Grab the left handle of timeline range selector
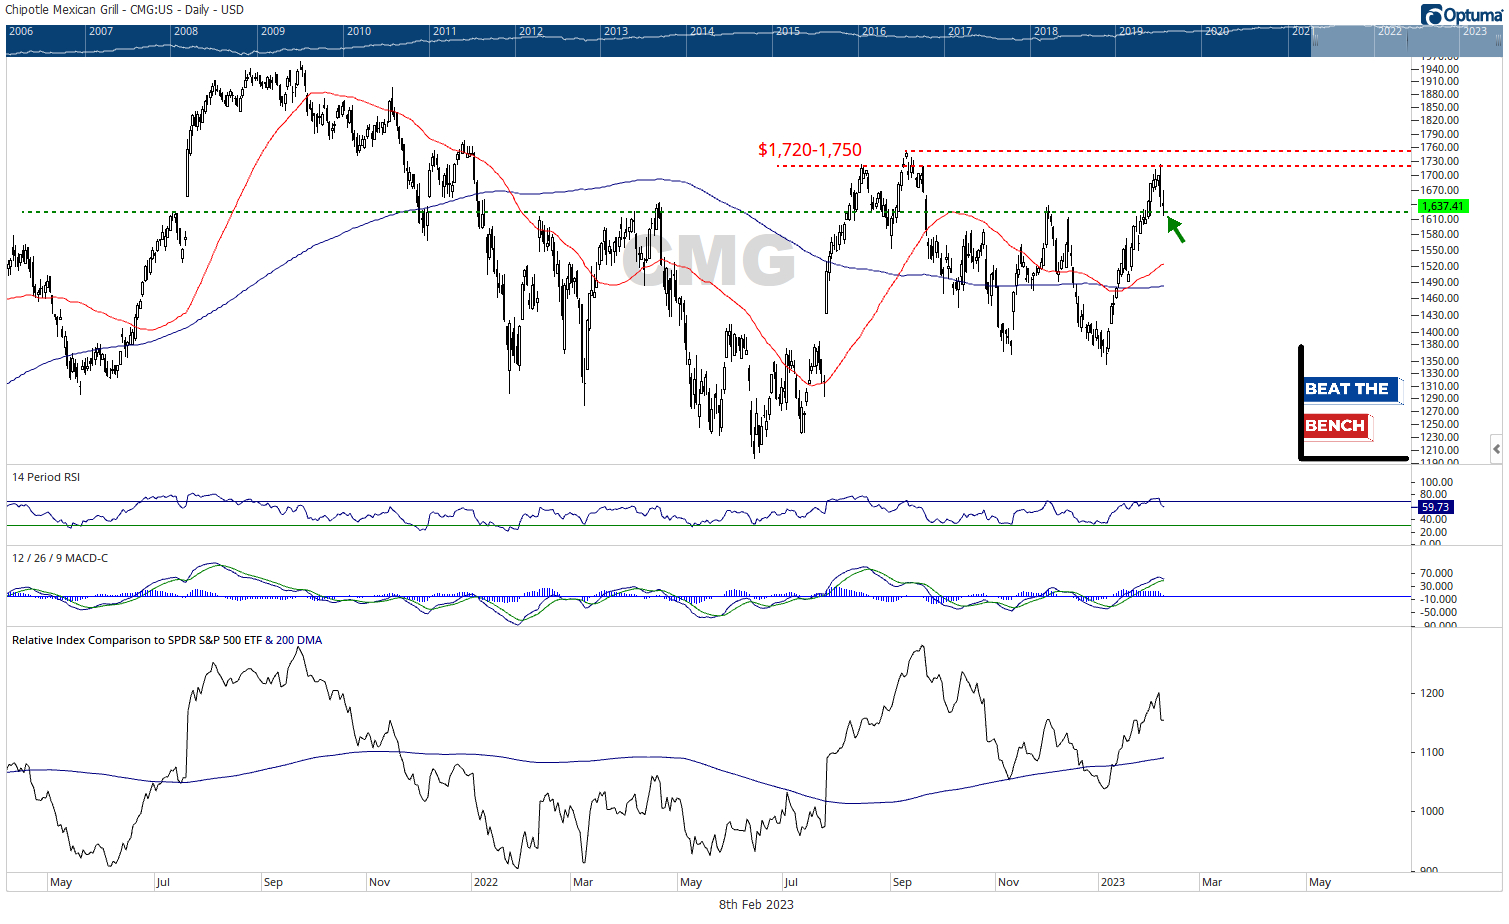The height and width of the screenshot is (924, 1509). tap(1315, 41)
